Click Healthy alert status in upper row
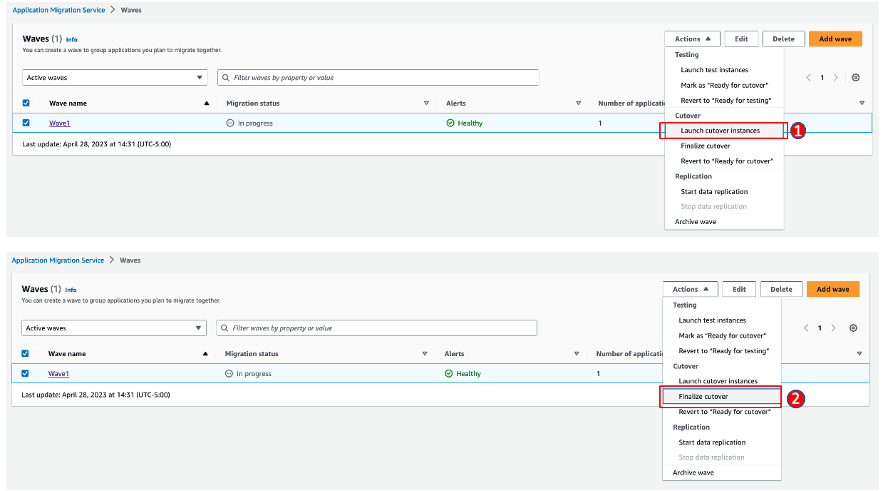Image resolution: width=883 pixels, height=491 pixels. 465,123
